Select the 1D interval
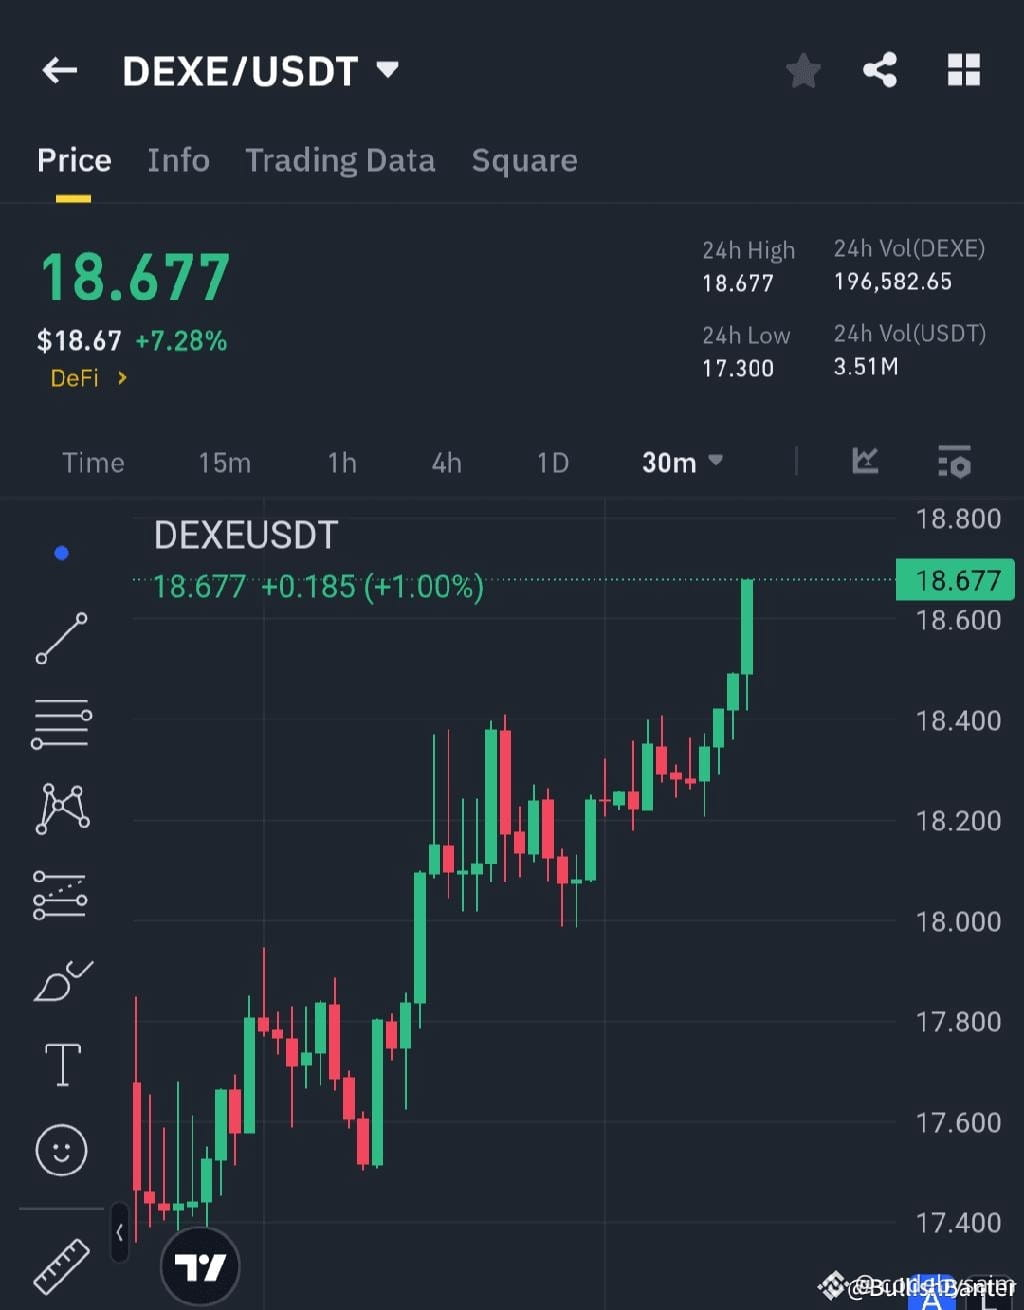Image resolution: width=1024 pixels, height=1310 pixels. [x=552, y=463]
